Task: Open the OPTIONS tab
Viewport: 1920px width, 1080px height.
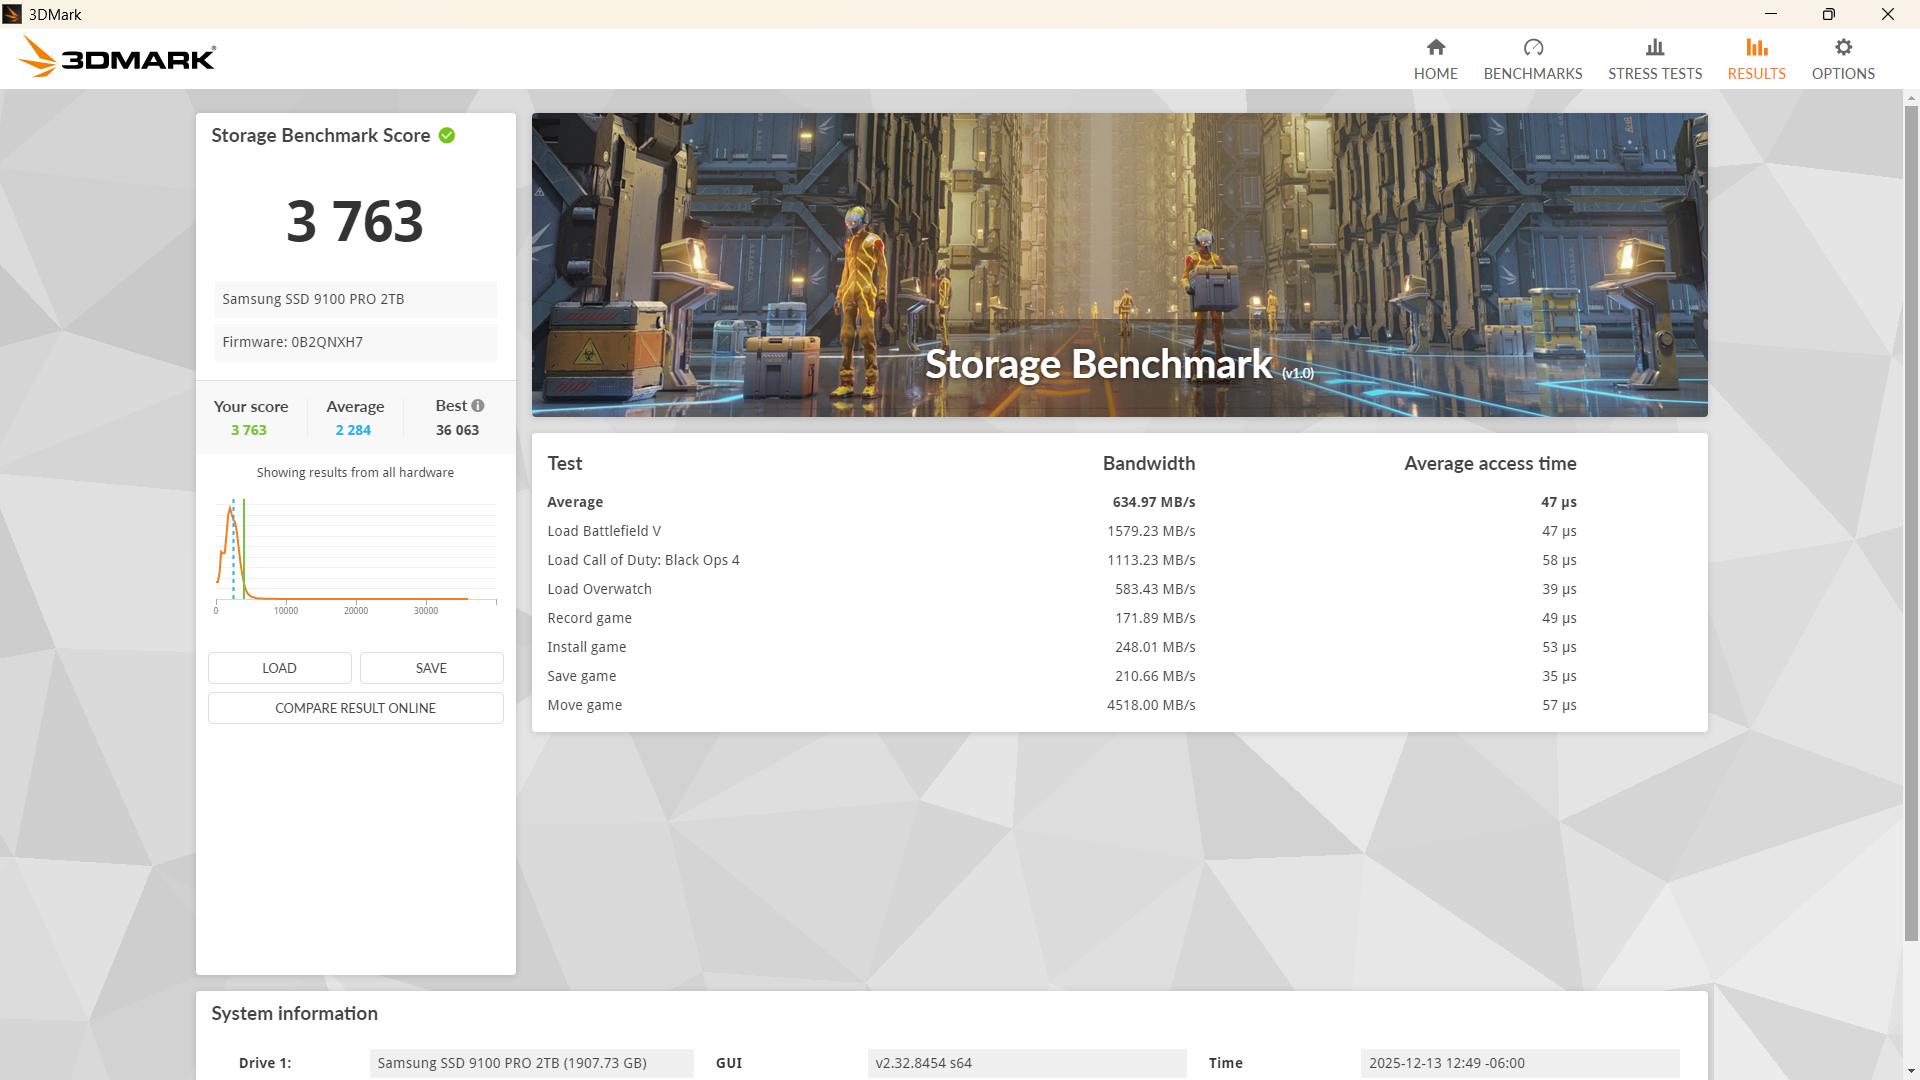Action: (1842, 59)
